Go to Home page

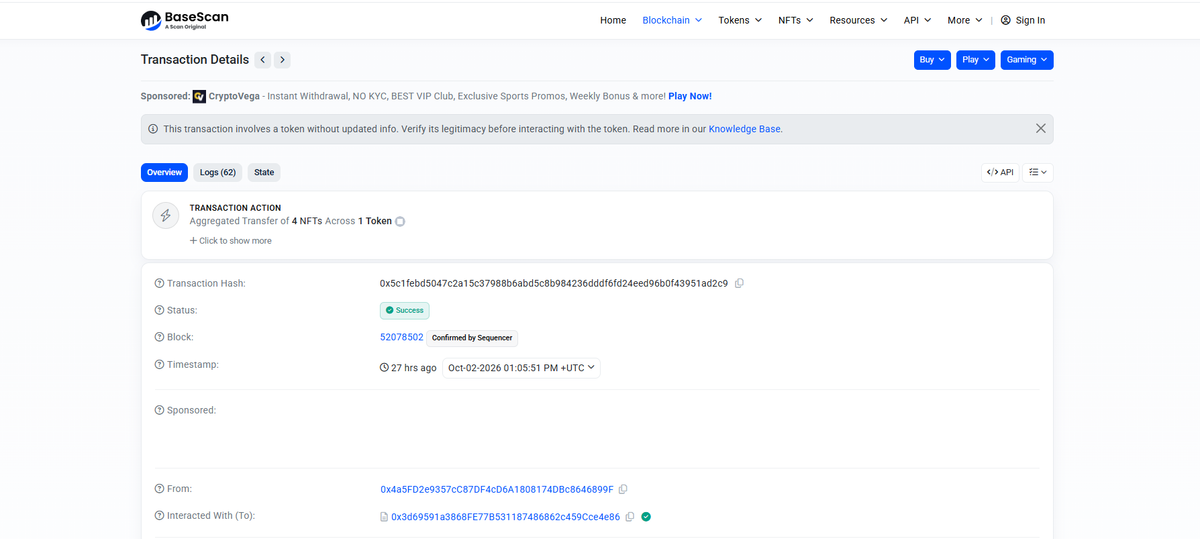coord(613,20)
